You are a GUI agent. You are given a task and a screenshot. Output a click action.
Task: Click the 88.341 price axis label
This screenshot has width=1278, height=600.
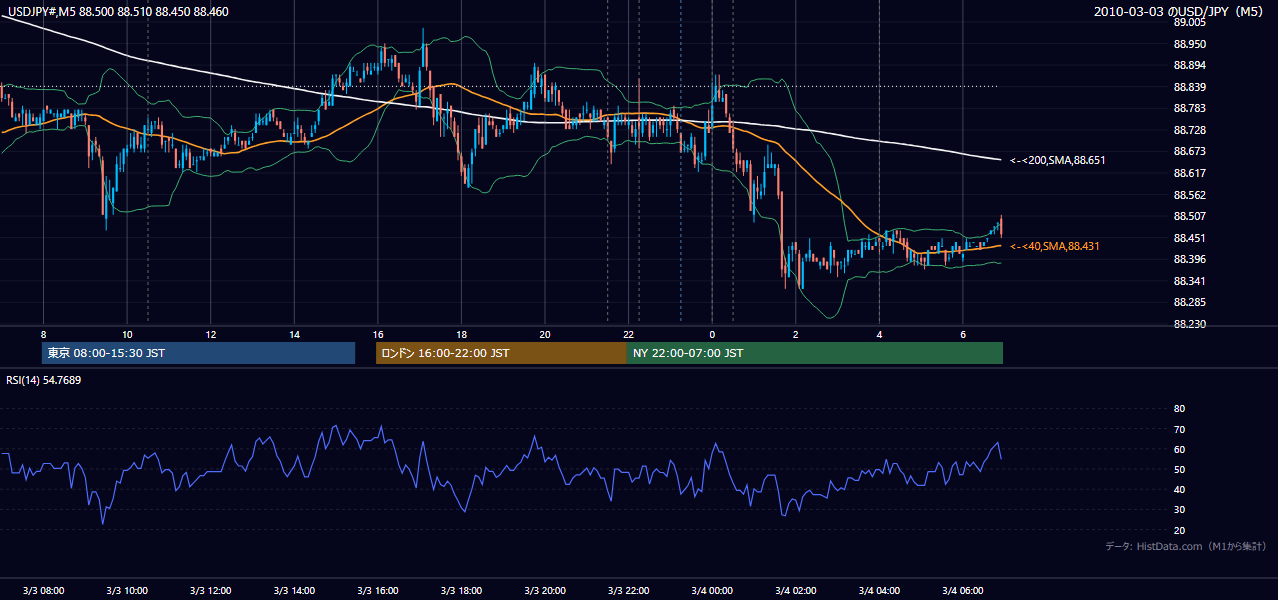1190,281
